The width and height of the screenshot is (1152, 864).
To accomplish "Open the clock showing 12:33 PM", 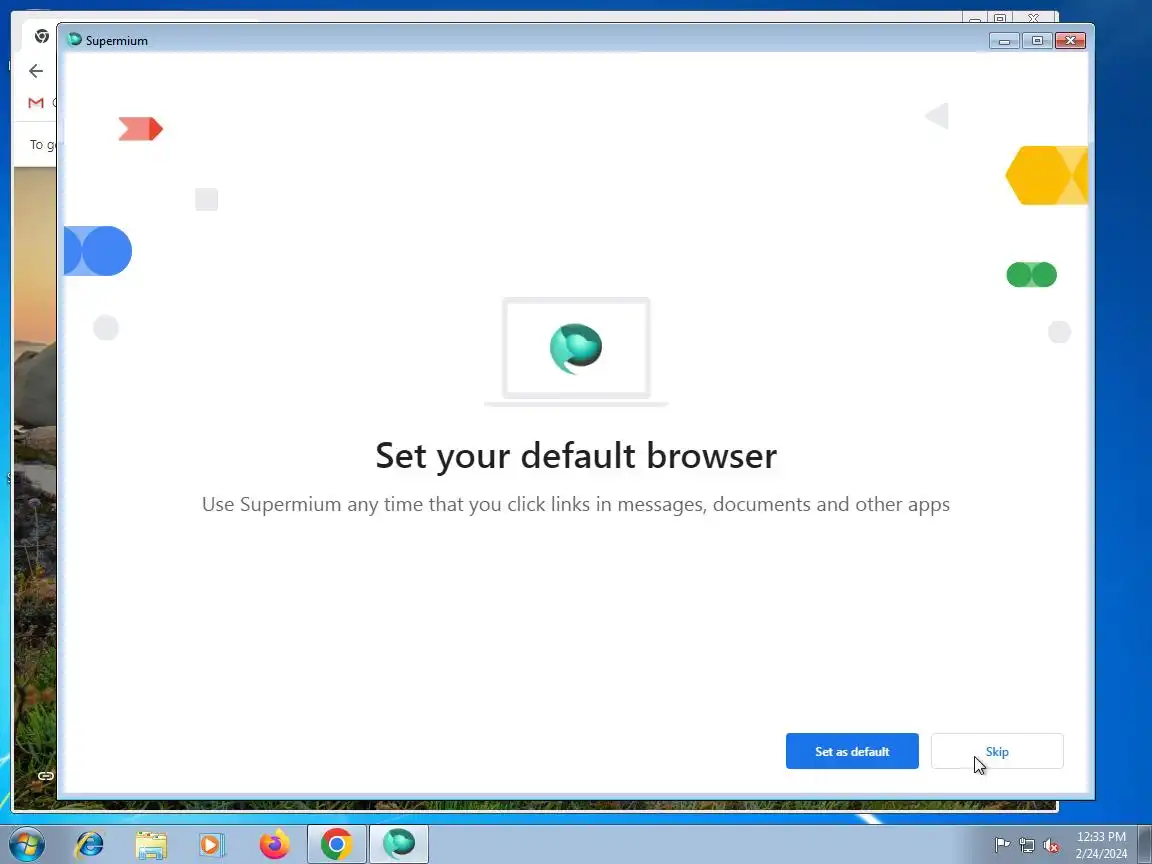I will coord(1101,845).
